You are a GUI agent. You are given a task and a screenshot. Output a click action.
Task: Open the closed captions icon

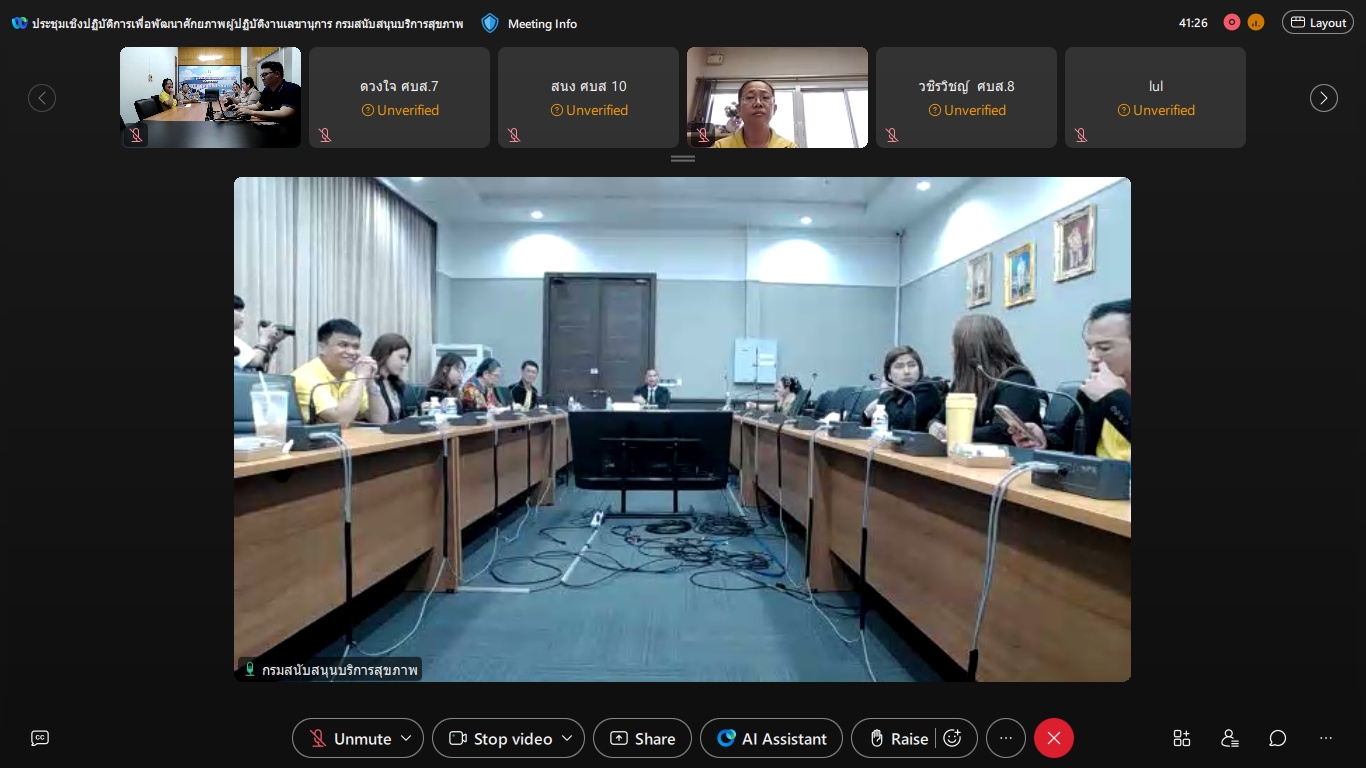coord(40,738)
